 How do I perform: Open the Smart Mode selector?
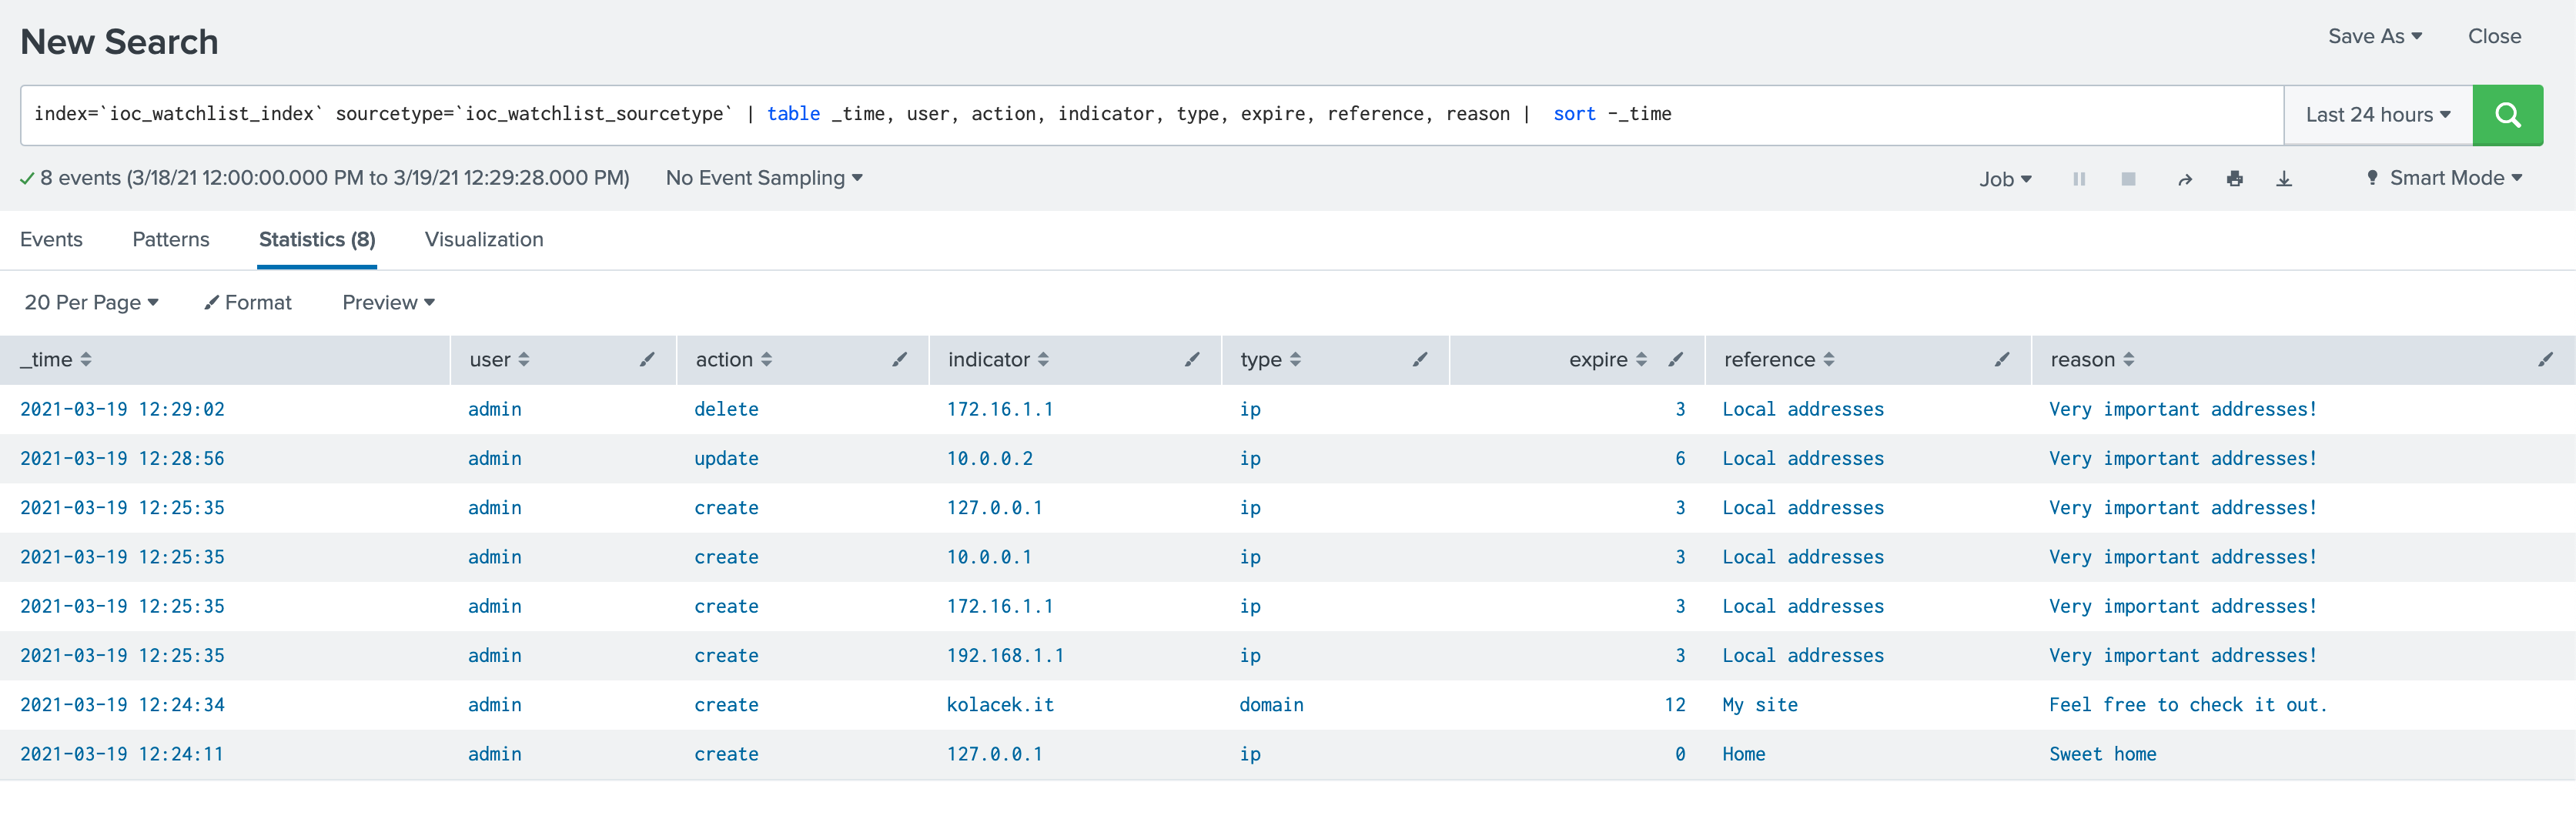(x=2444, y=178)
